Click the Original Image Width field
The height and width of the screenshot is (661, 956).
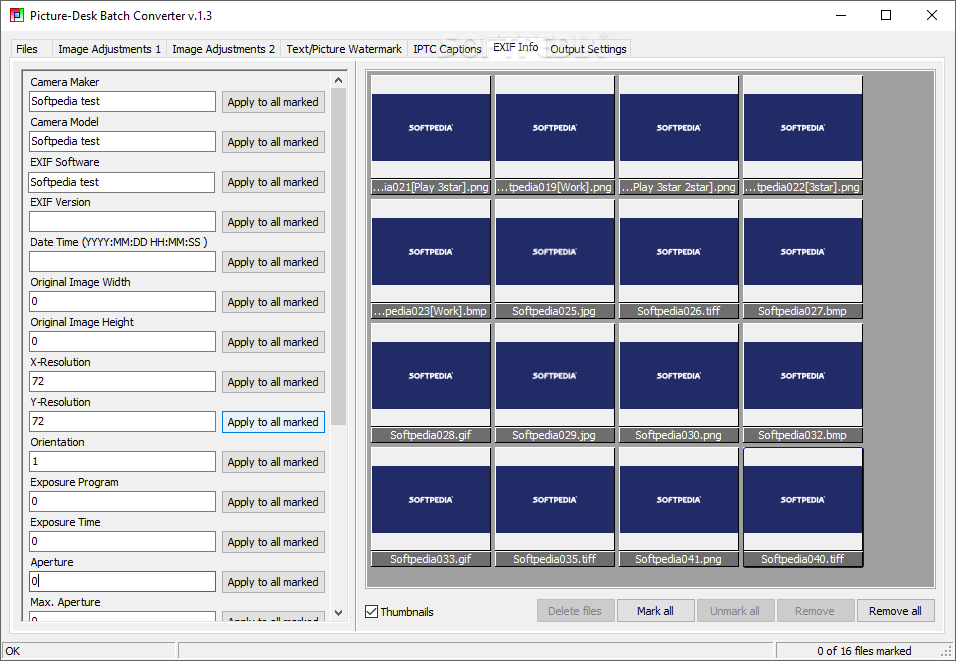[x=122, y=301]
